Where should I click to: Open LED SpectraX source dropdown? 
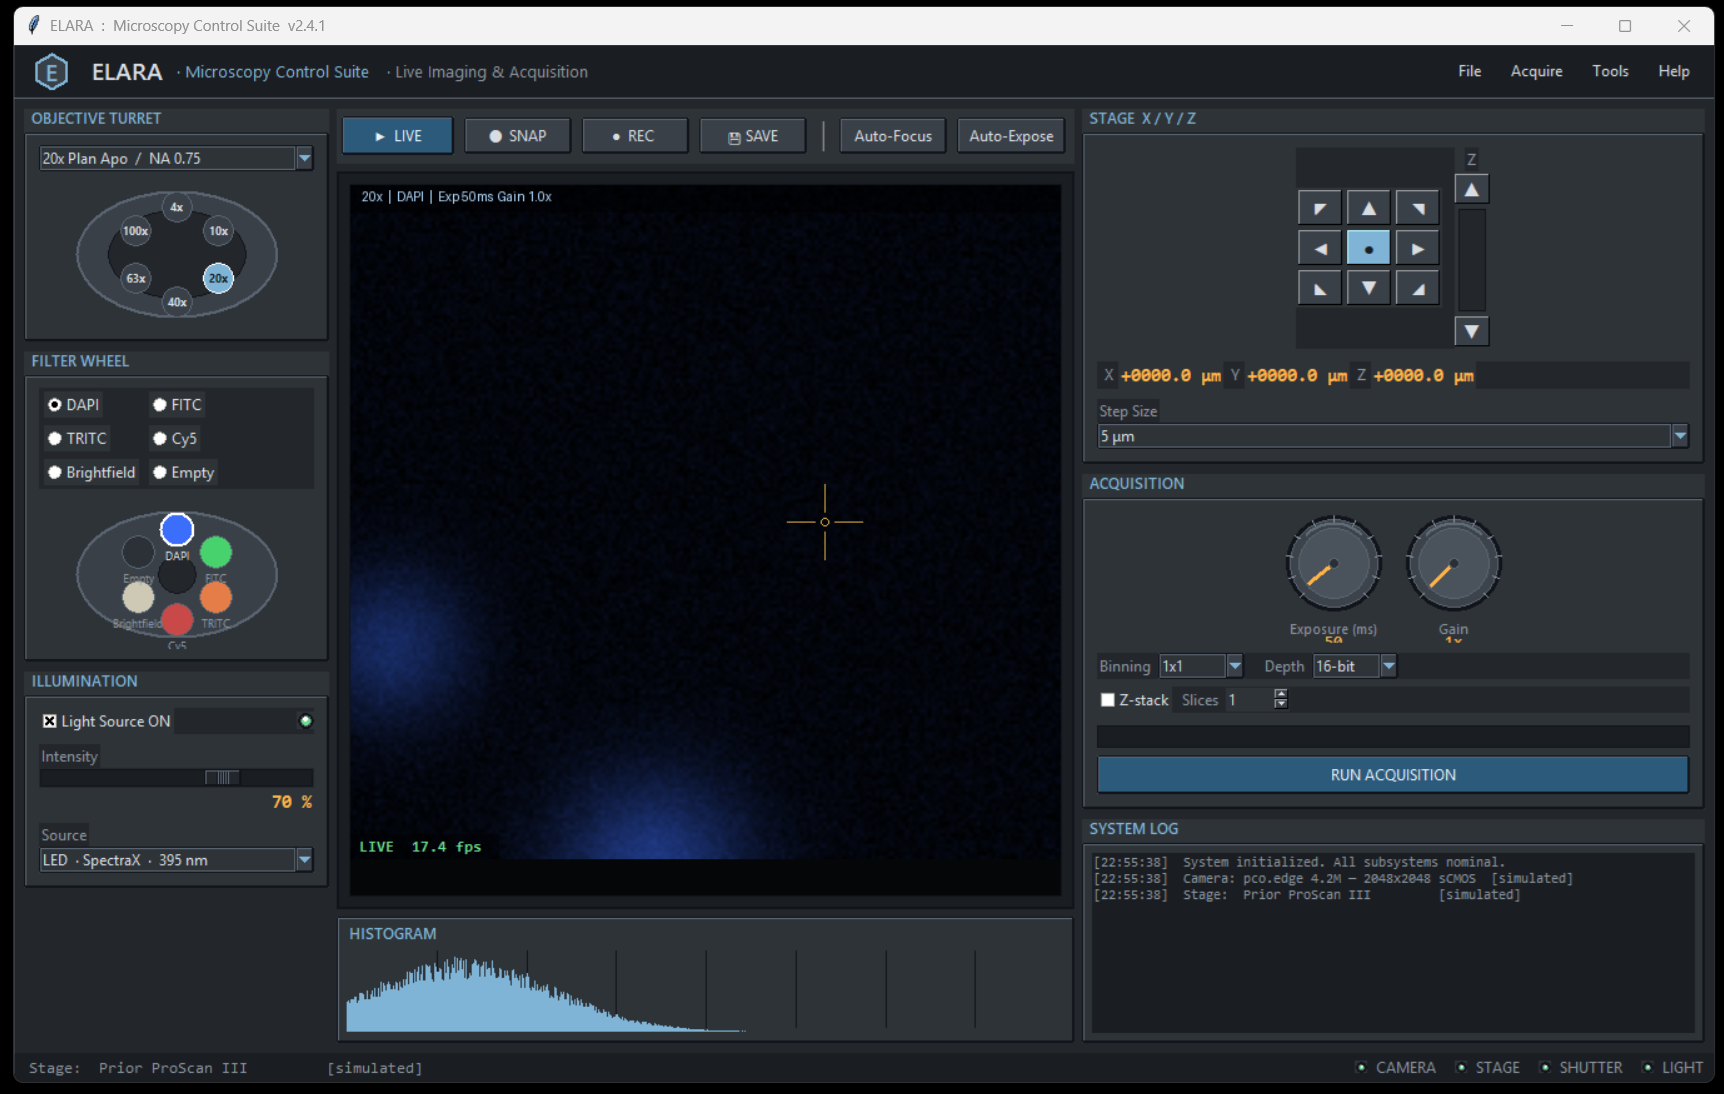tap(304, 860)
